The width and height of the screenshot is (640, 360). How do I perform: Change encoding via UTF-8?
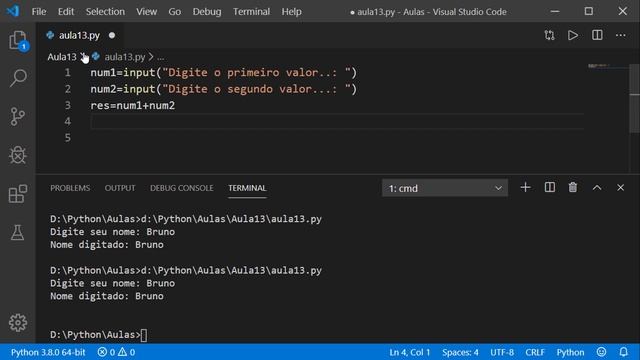(502, 352)
